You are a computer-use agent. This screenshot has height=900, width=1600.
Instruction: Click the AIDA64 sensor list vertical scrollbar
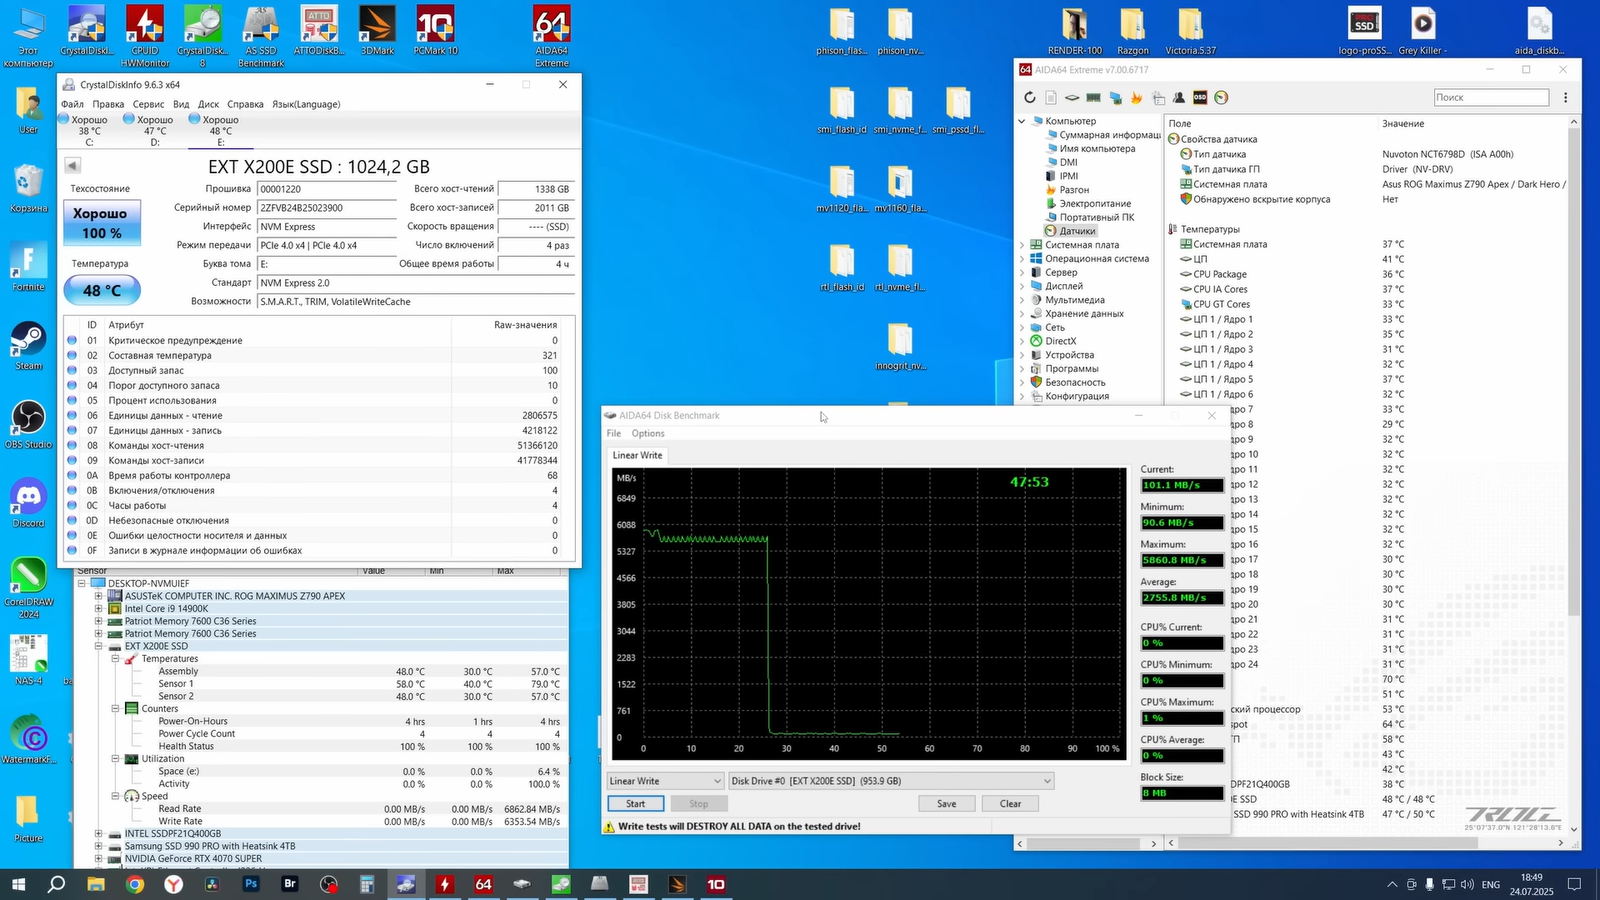click(1574, 400)
